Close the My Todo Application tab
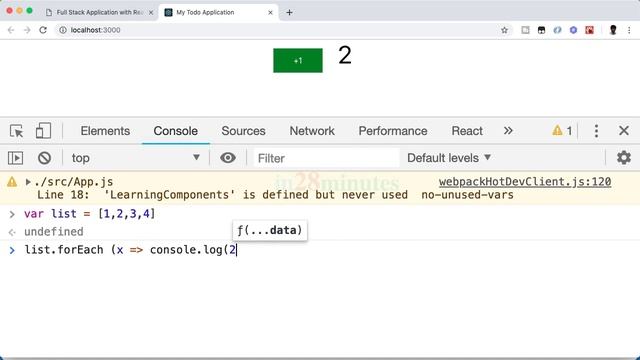 270,12
